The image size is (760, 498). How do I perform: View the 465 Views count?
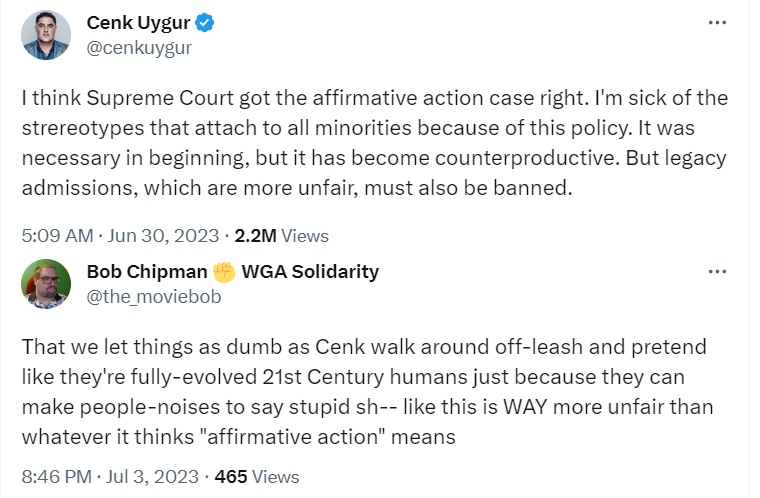256,476
